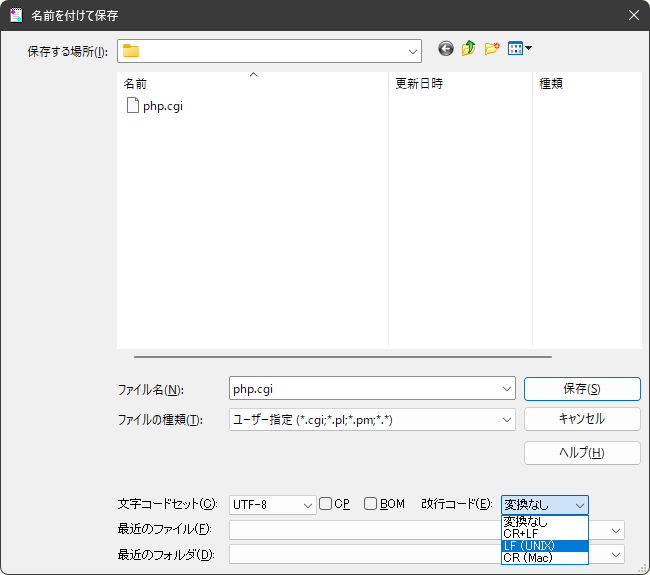Open the file type dropdown
Screen dimensions: 650x575
pos(507,420)
